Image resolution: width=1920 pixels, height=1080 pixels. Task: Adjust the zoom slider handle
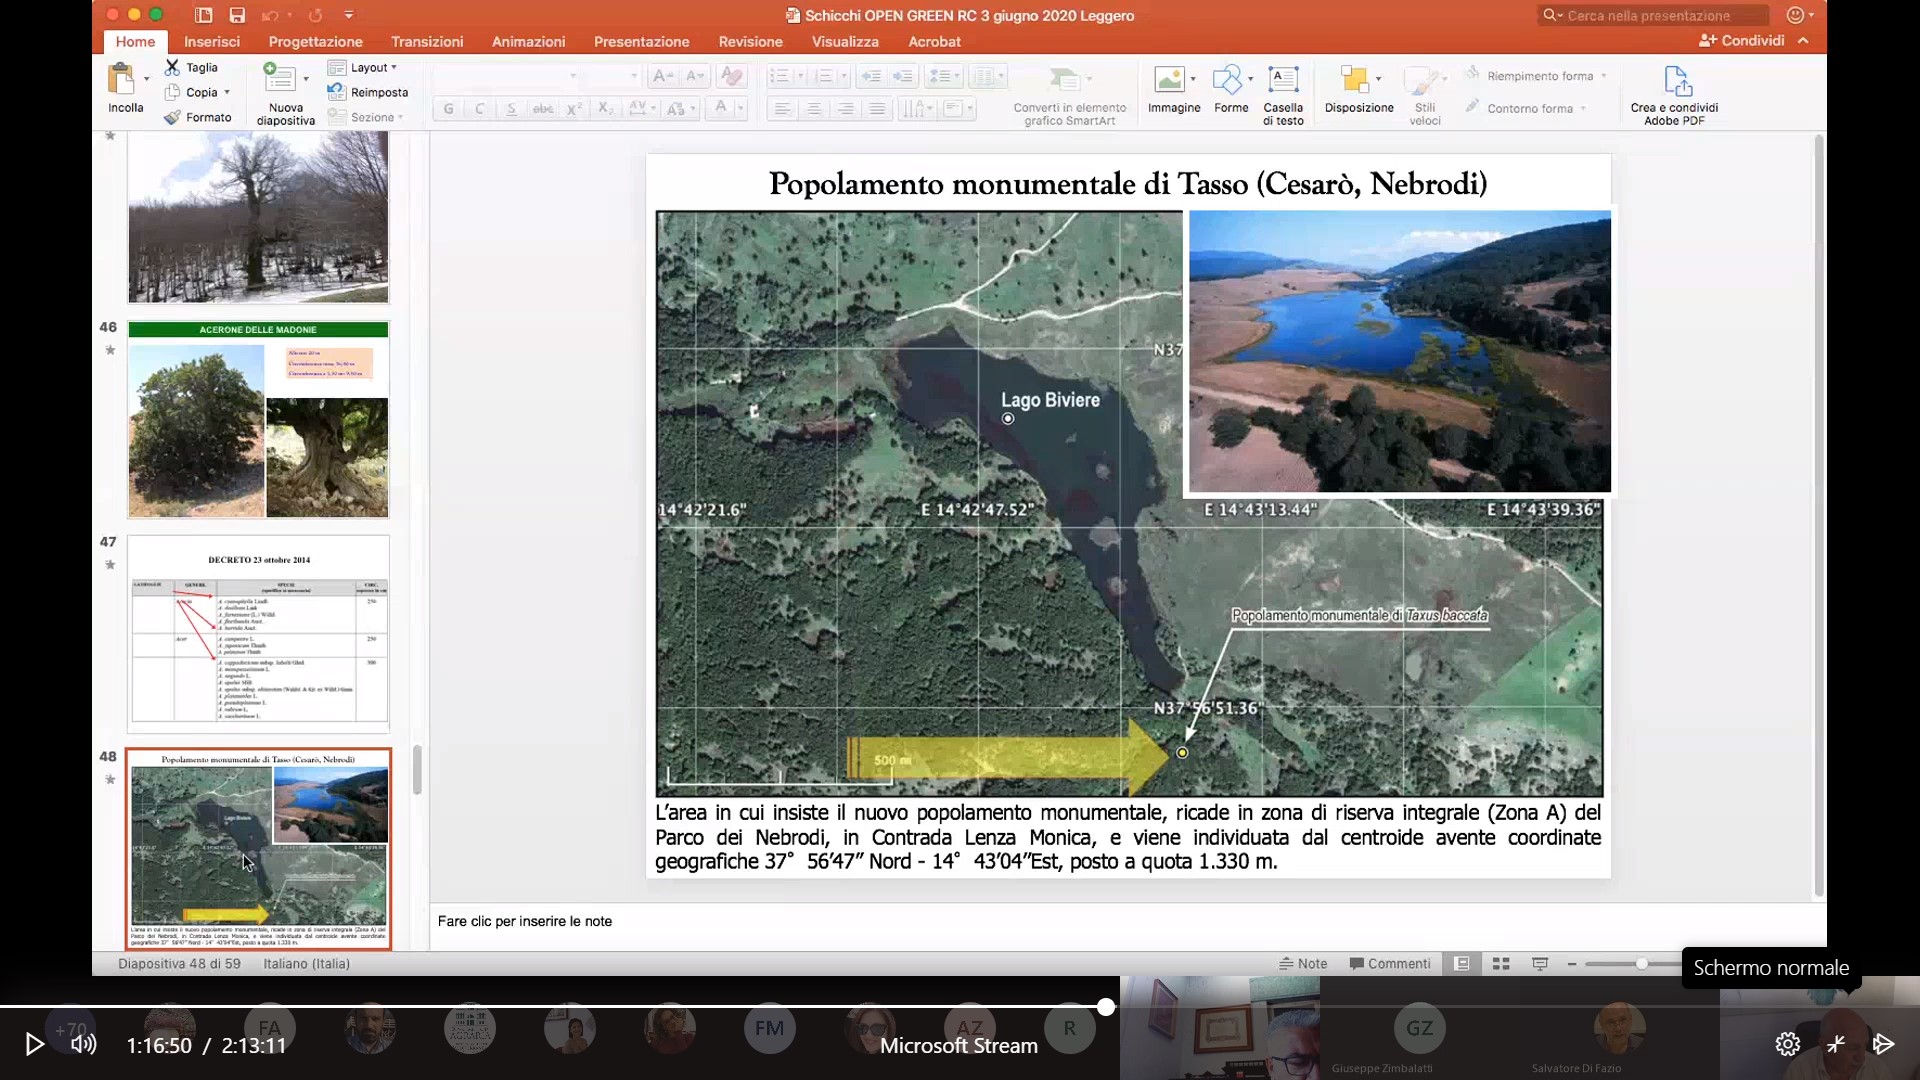click(x=1641, y=963)
